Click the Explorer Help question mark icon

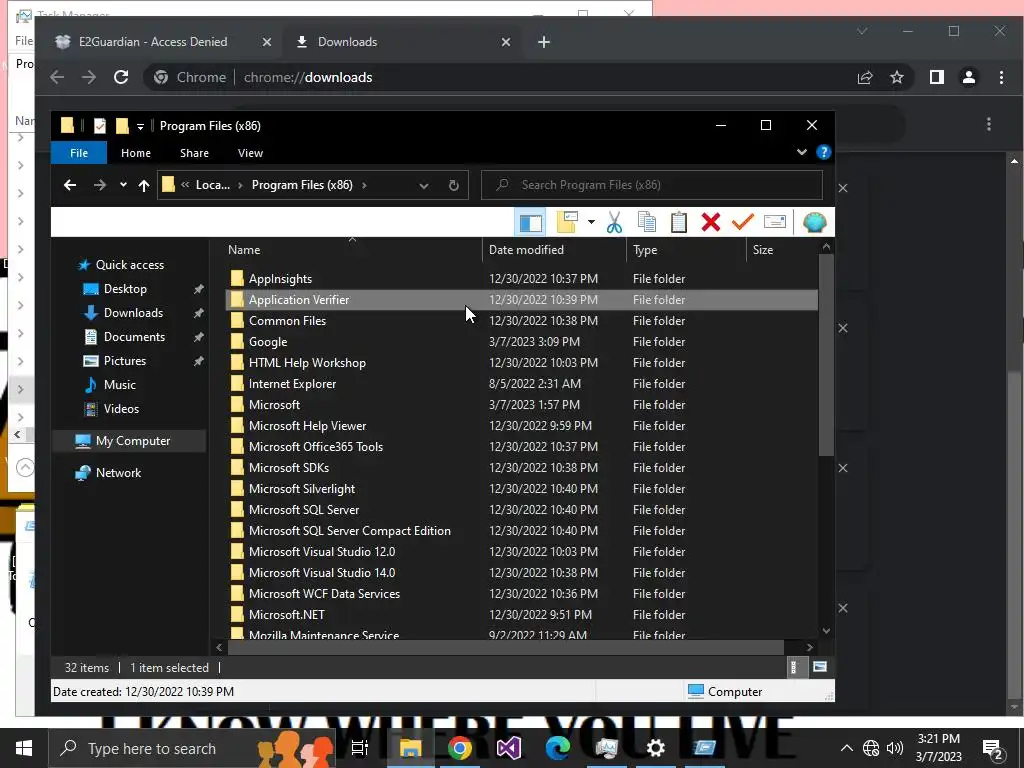click(824, 152)
